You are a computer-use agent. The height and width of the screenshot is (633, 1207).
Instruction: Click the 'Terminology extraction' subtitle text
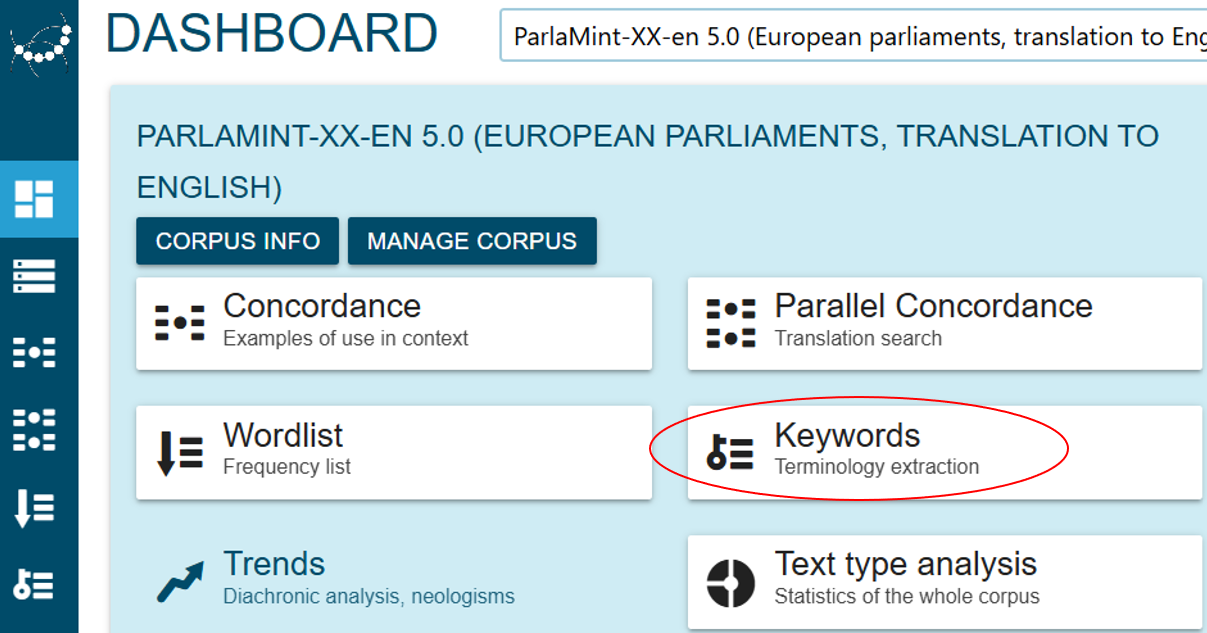(876, 467)
